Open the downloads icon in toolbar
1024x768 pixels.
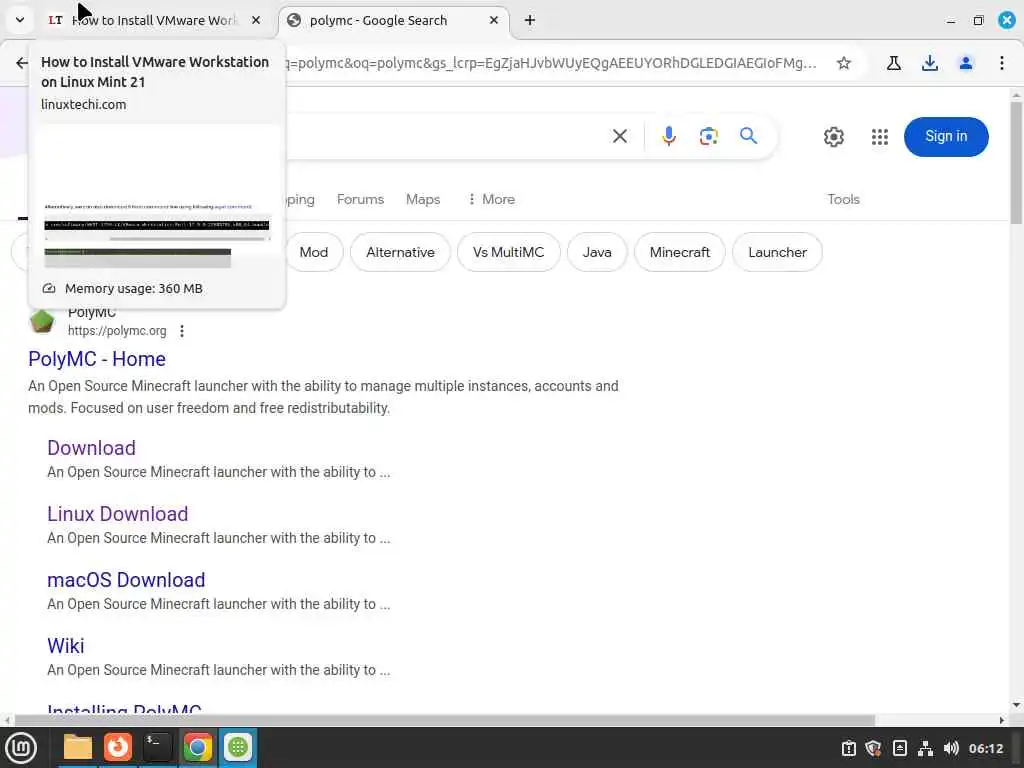coord(930,63)
